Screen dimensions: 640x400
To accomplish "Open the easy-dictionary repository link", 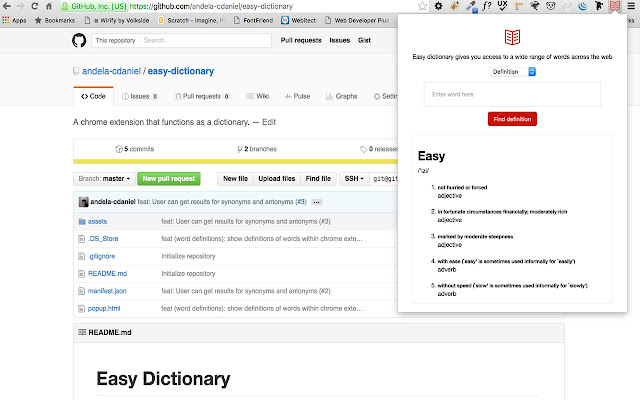I will [181, 71].
